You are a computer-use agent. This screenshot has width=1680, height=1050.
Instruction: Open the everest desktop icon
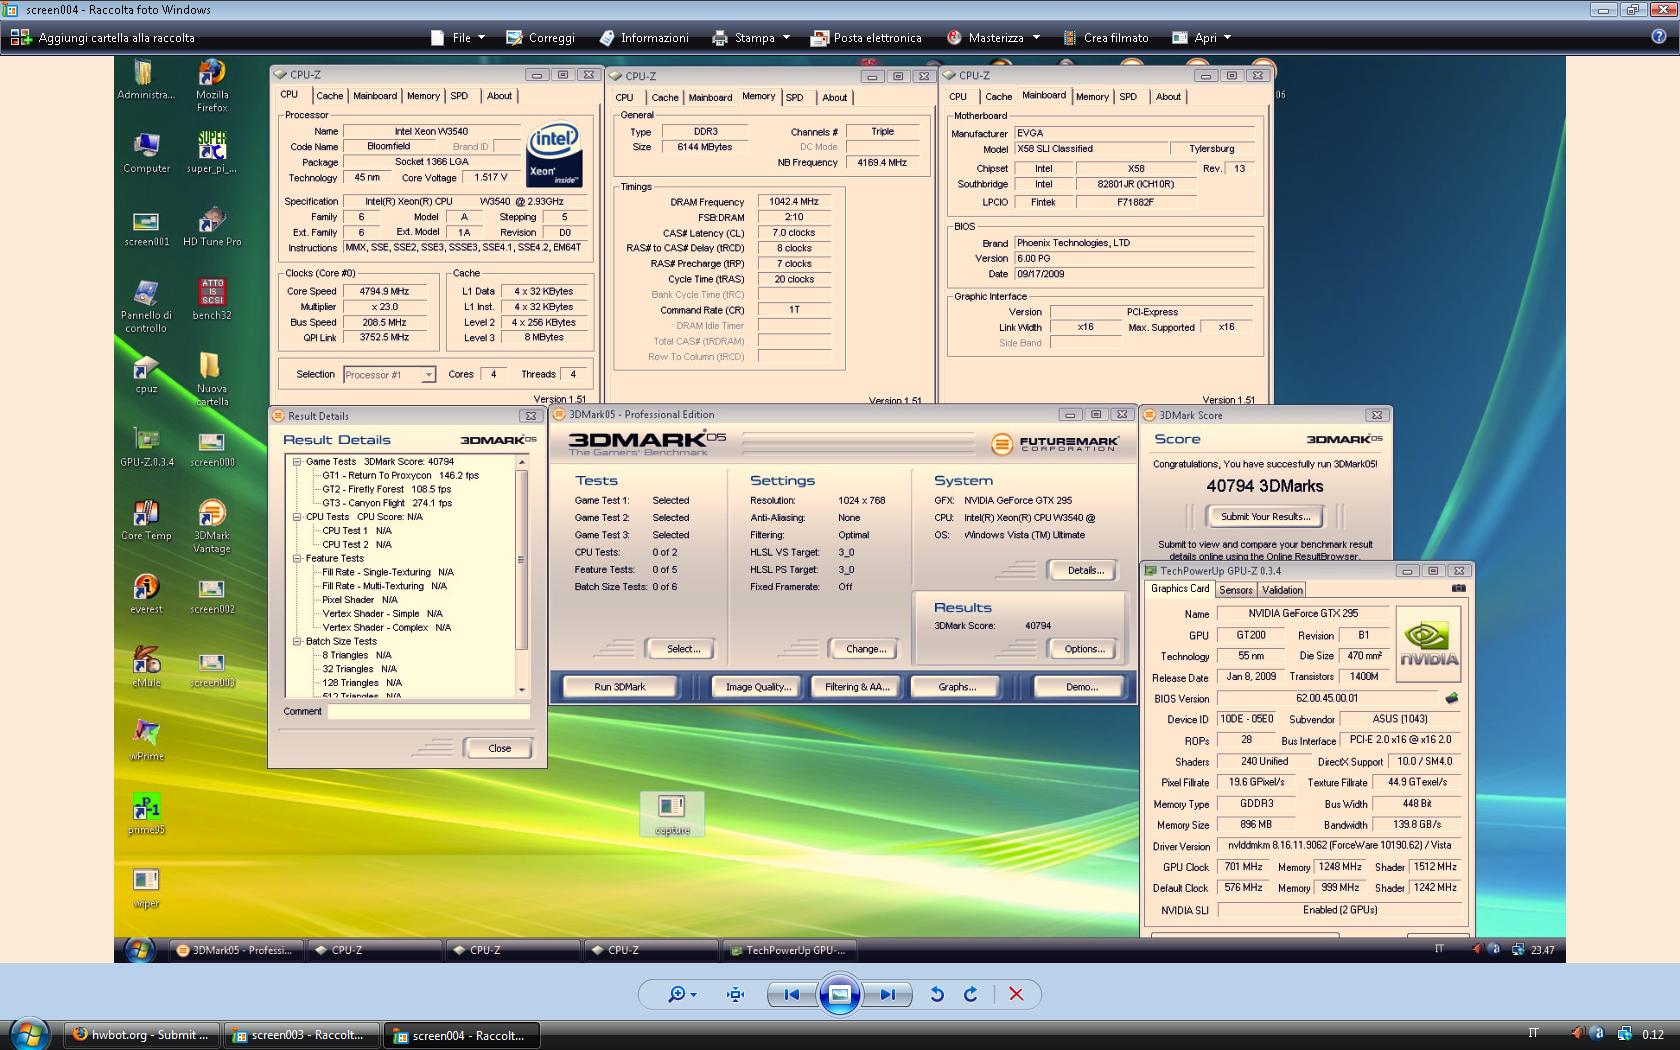point(146,593)
